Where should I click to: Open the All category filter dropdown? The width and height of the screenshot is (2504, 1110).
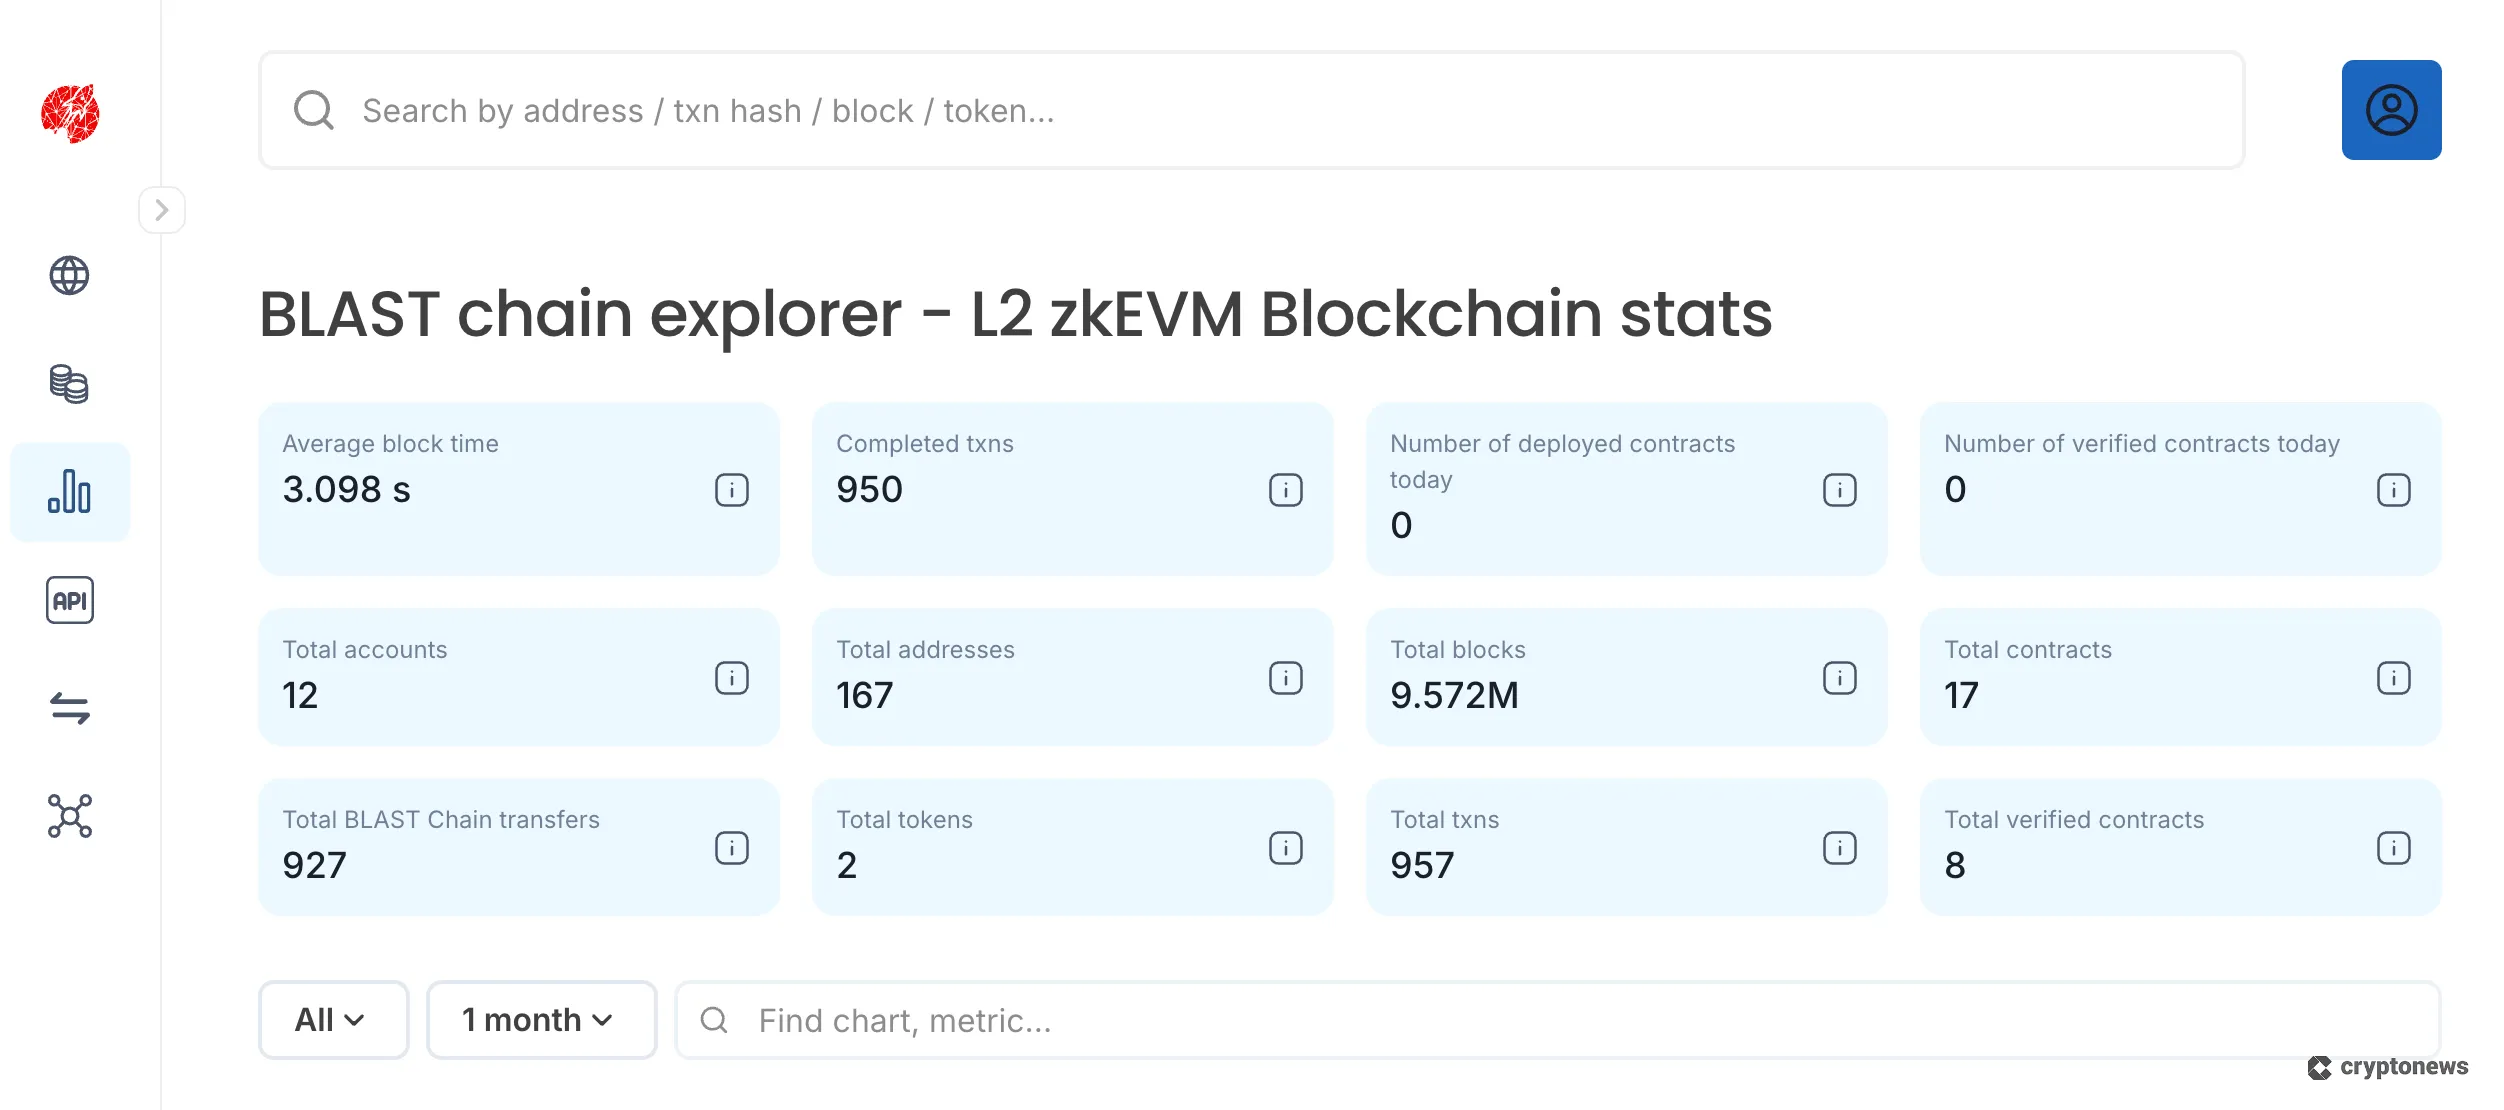click(333, 1019)
